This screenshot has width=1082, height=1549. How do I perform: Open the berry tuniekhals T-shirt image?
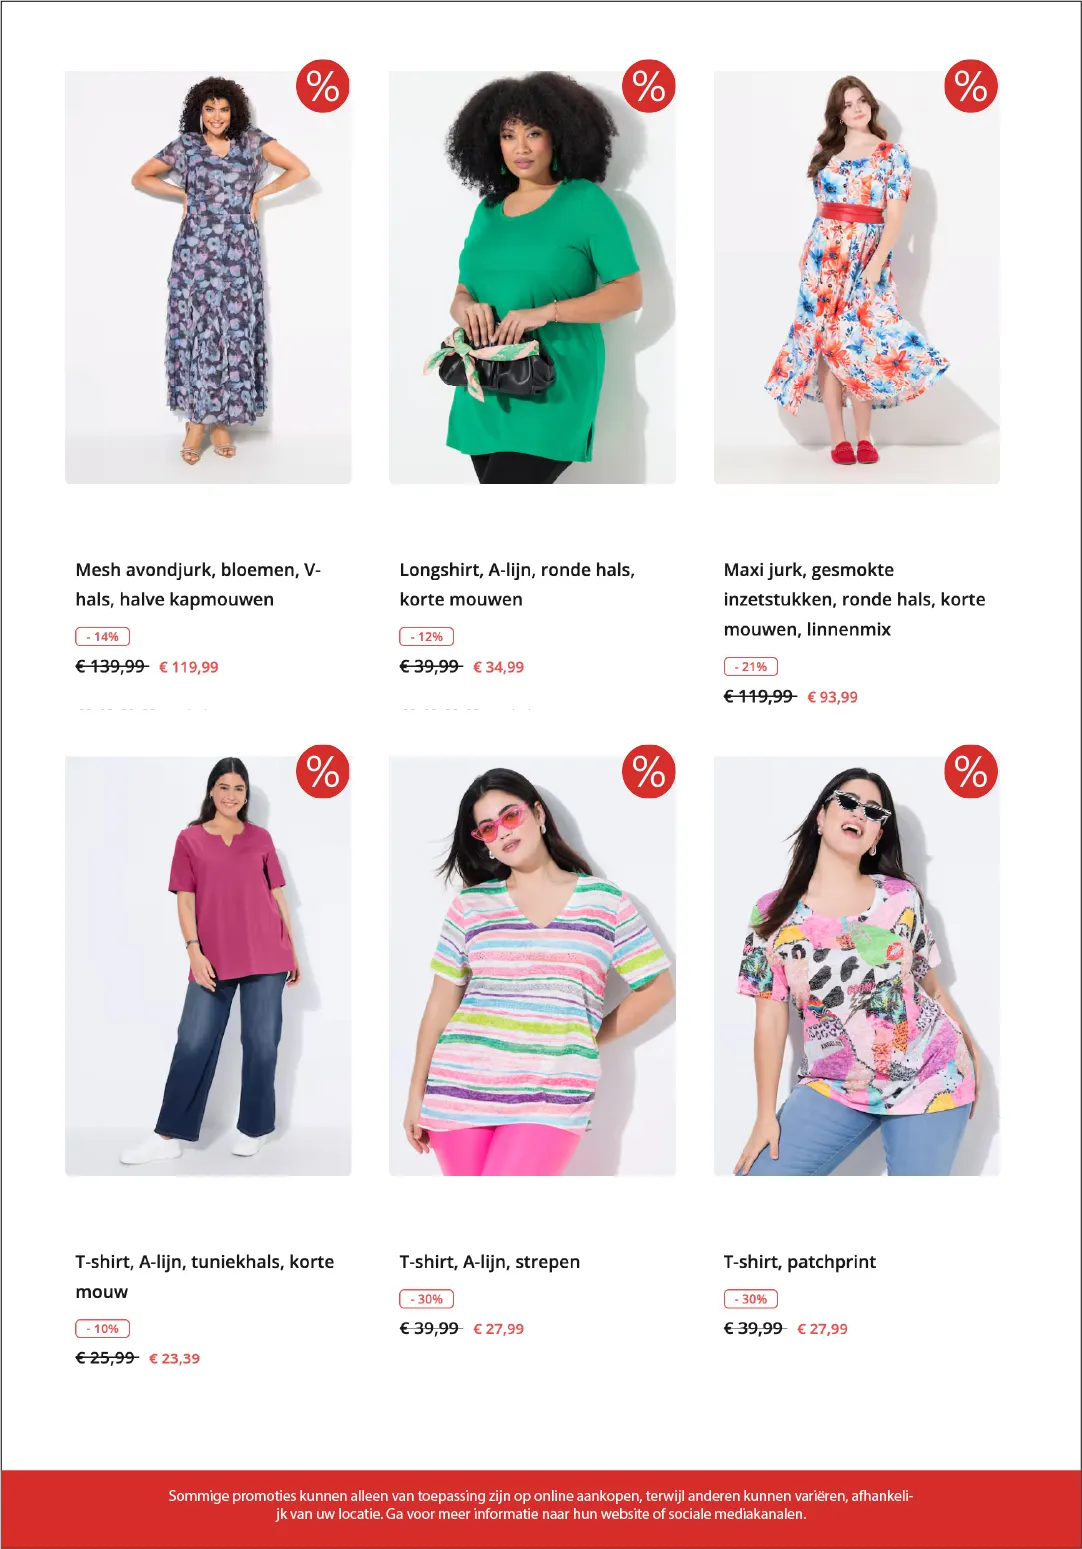point(208,966)
